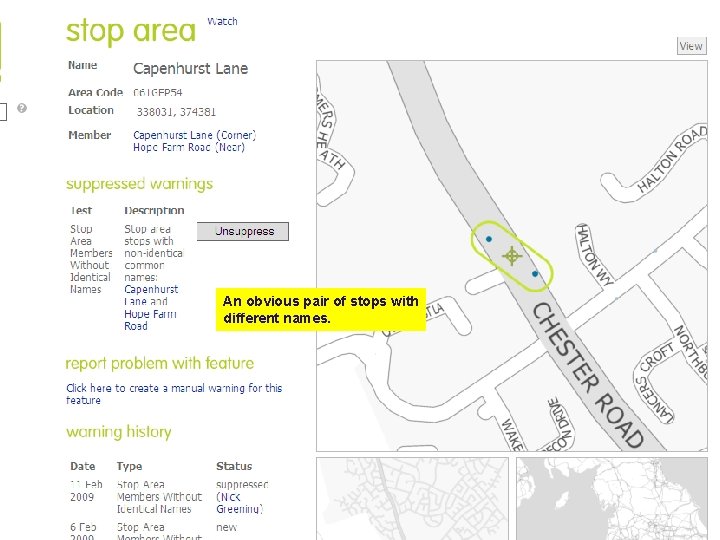This screenshot has width=720, height=540.
Task: Click the stop area centroid crosshair marker
Action: [512, 256]
